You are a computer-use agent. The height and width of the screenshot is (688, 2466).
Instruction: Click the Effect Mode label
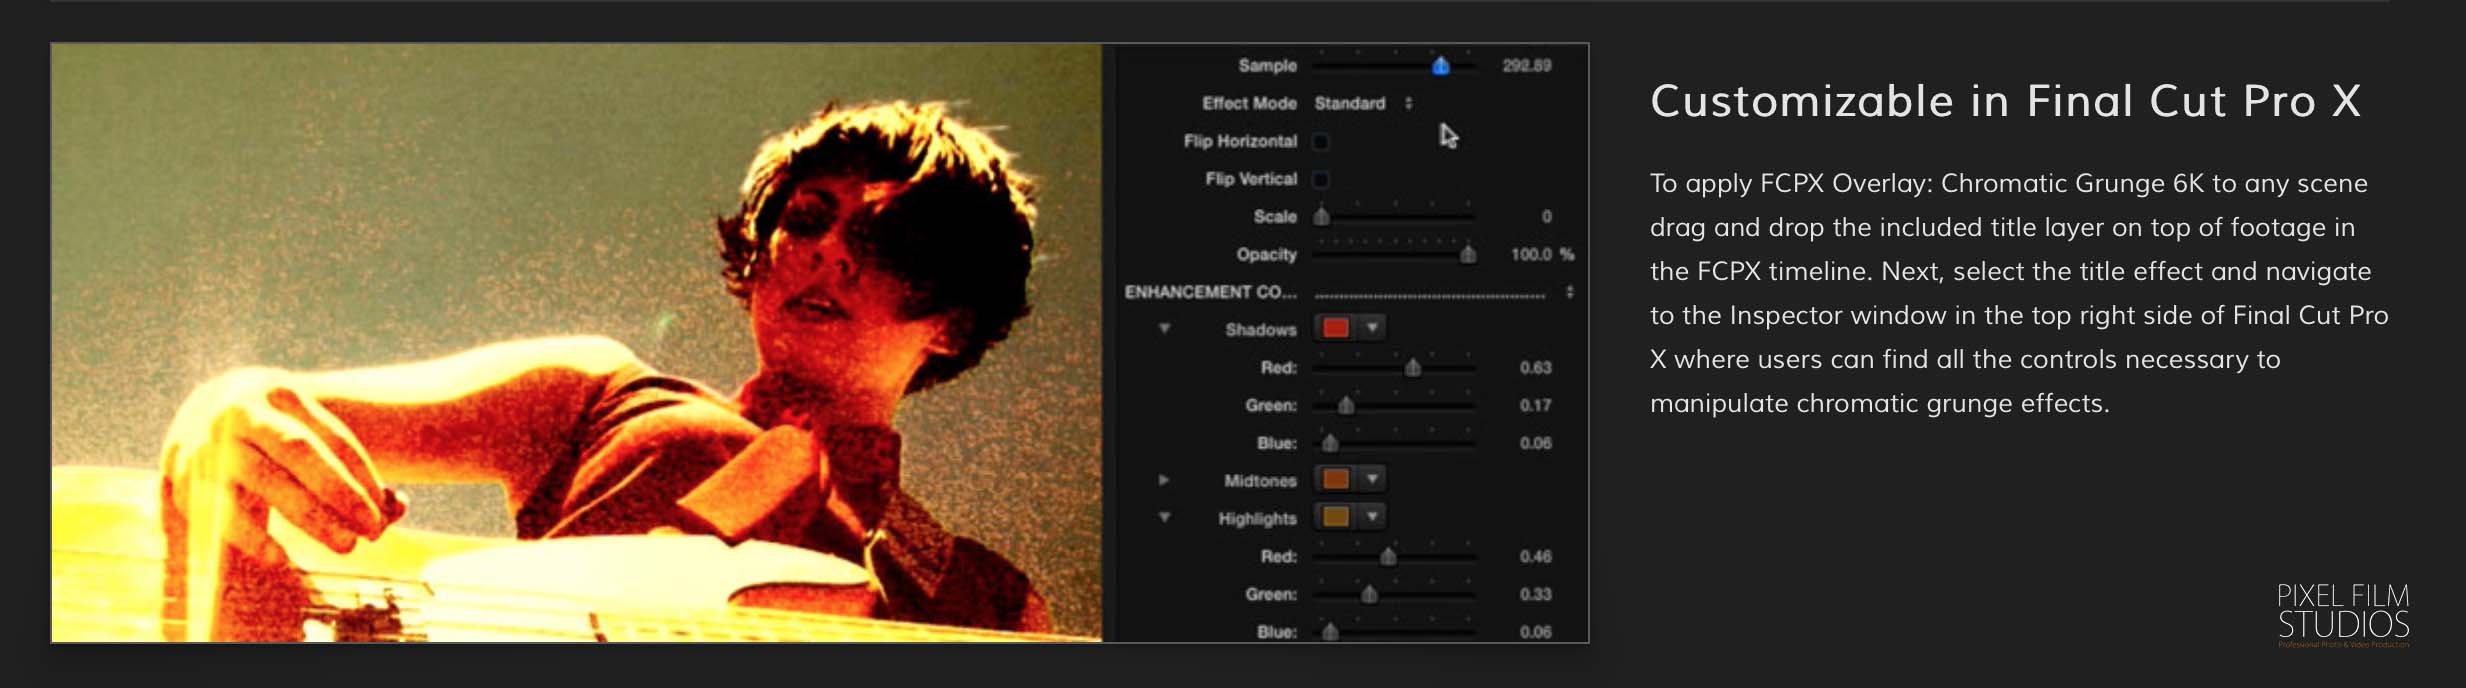coord(1249,103)
